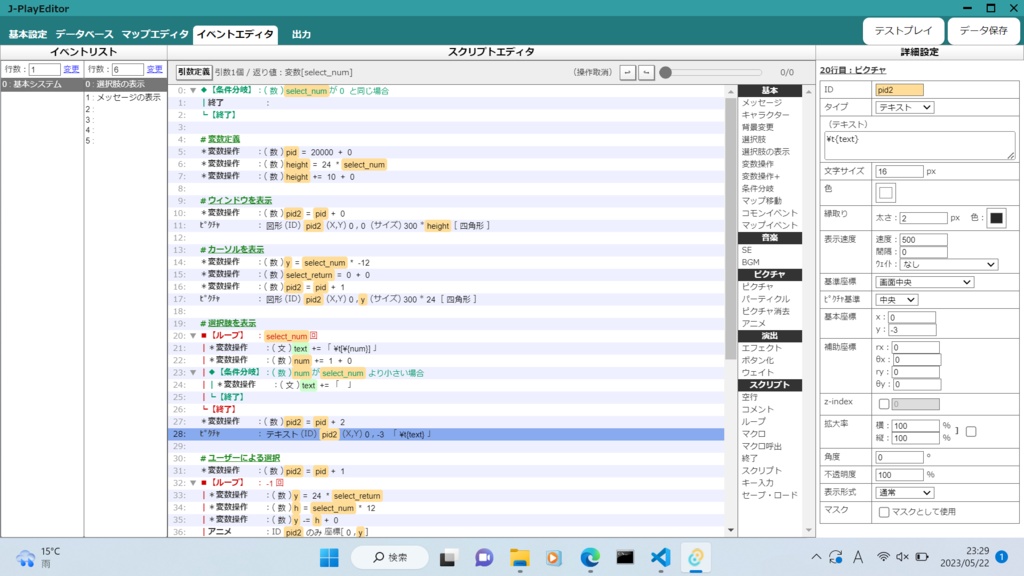Open Visual Studio Code from the taskbar
Screen dimensions: 1024x576
(659, 556)
